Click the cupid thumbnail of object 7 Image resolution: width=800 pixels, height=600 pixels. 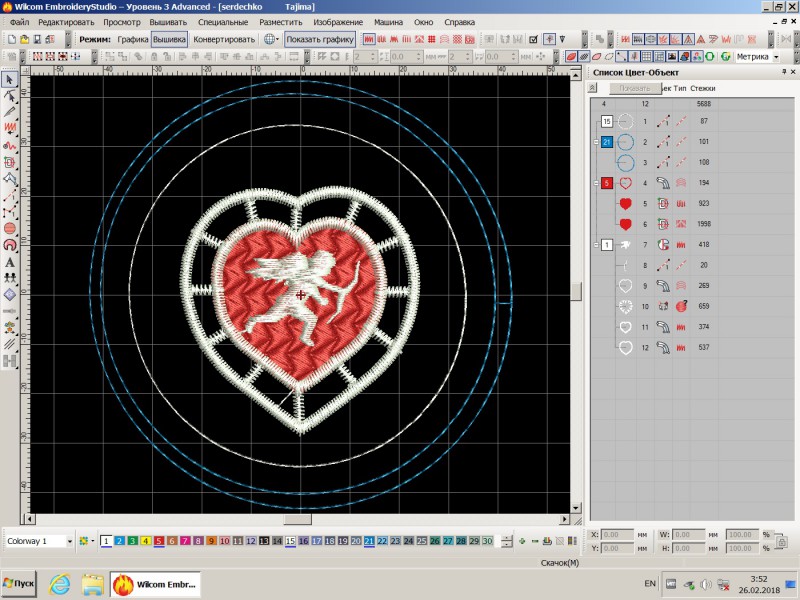pyautogui.click(x=626, y=245)
